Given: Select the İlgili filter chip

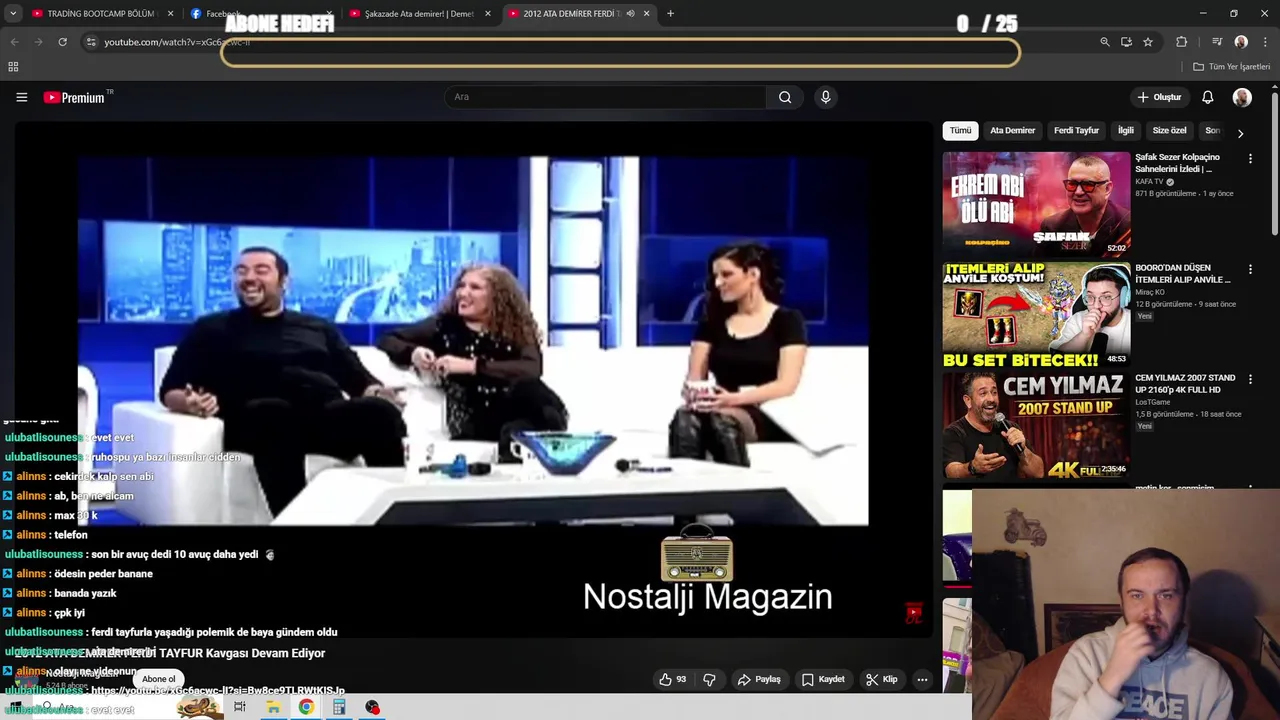Looking at the screenshot, I should (x=1126, y=130).
